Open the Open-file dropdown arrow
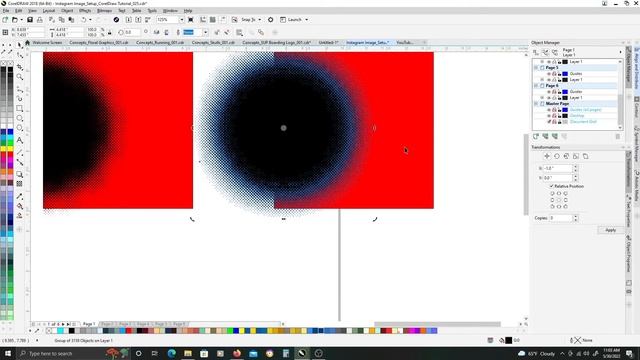This screenshot has width=640, height=360. [x=21, y=20]
